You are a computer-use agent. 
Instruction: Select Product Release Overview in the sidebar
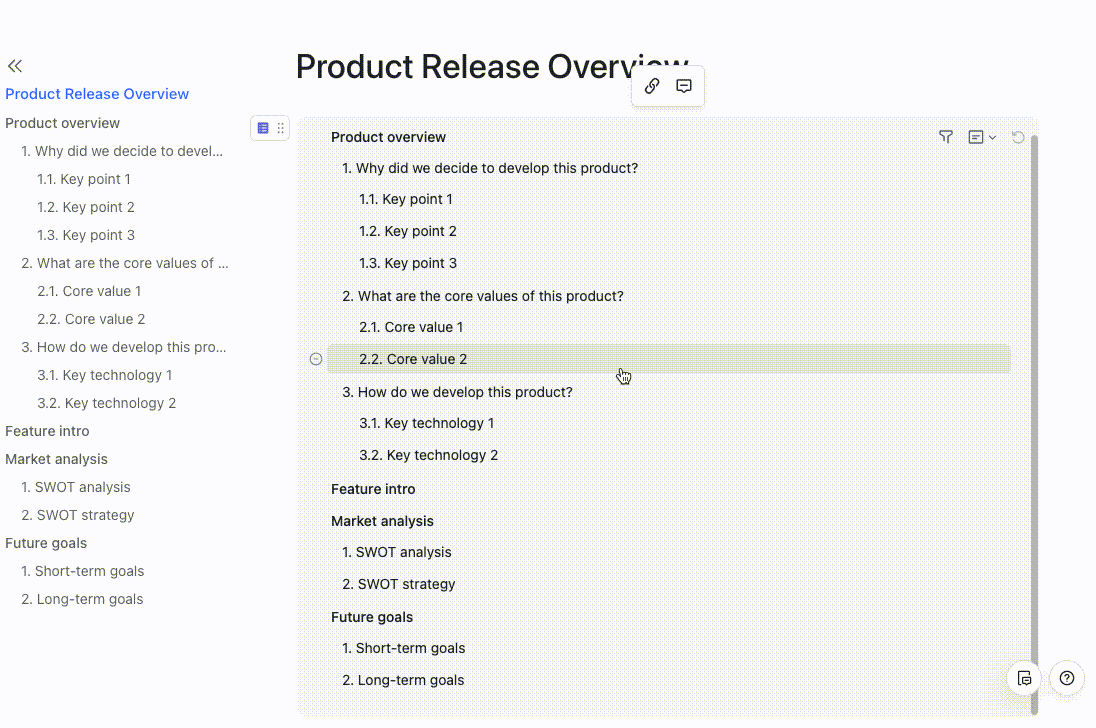(97, 94)
